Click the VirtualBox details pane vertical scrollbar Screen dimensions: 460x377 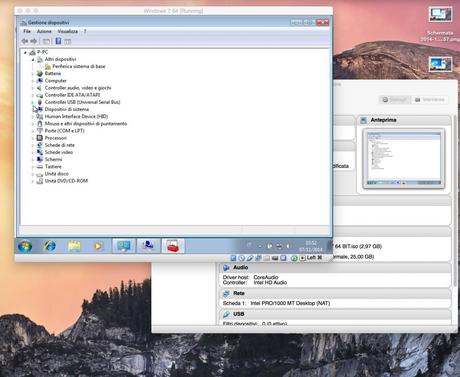455,200
